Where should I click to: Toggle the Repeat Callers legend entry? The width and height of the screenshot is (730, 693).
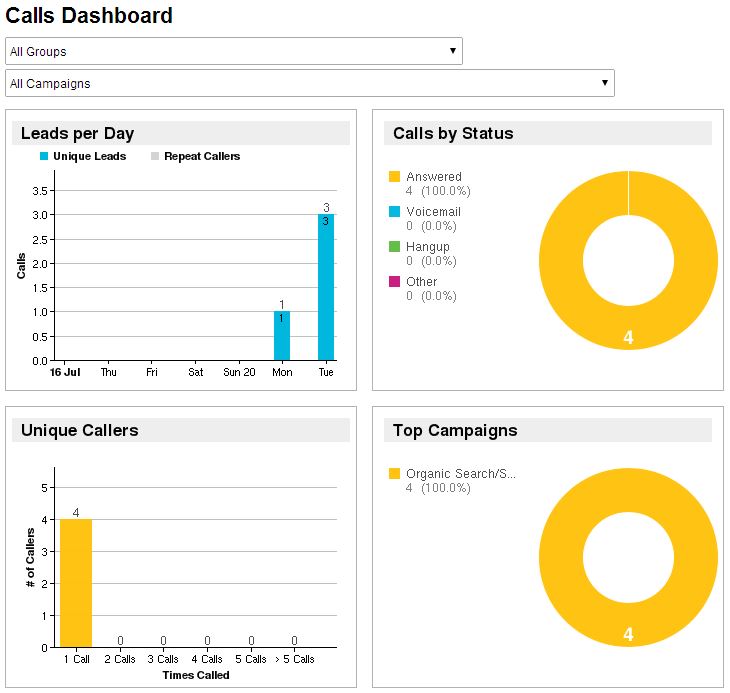tap(196, 156)
